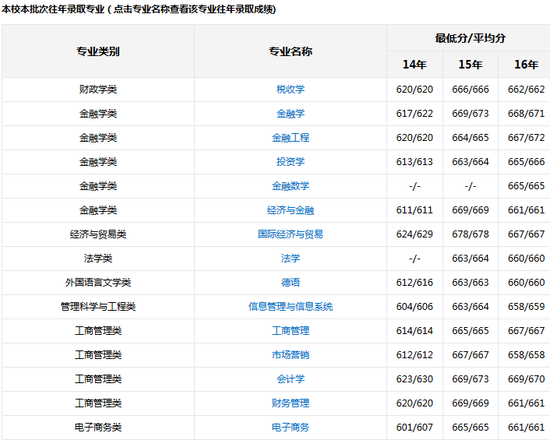Click the 最低分/平均分 header
Image resolution: width=550 pixels, height=440 pixels.
[x=470, y=38]
